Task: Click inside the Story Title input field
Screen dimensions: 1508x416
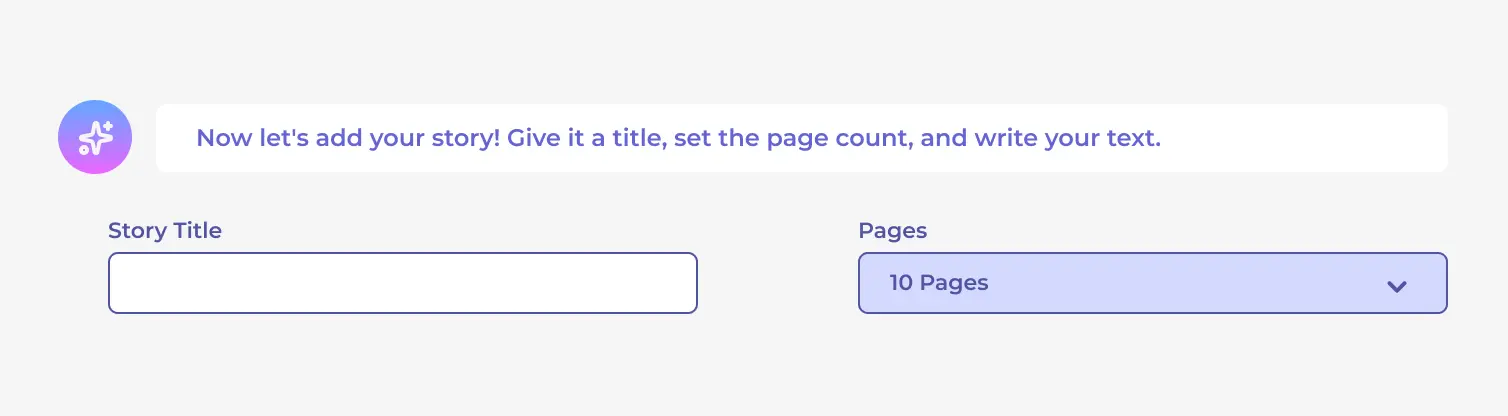Action: coord(402,283)
